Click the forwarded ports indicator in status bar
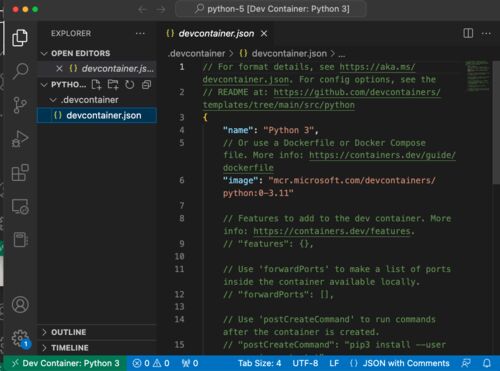This screenshot has width=500, height=371. (190, 363)
